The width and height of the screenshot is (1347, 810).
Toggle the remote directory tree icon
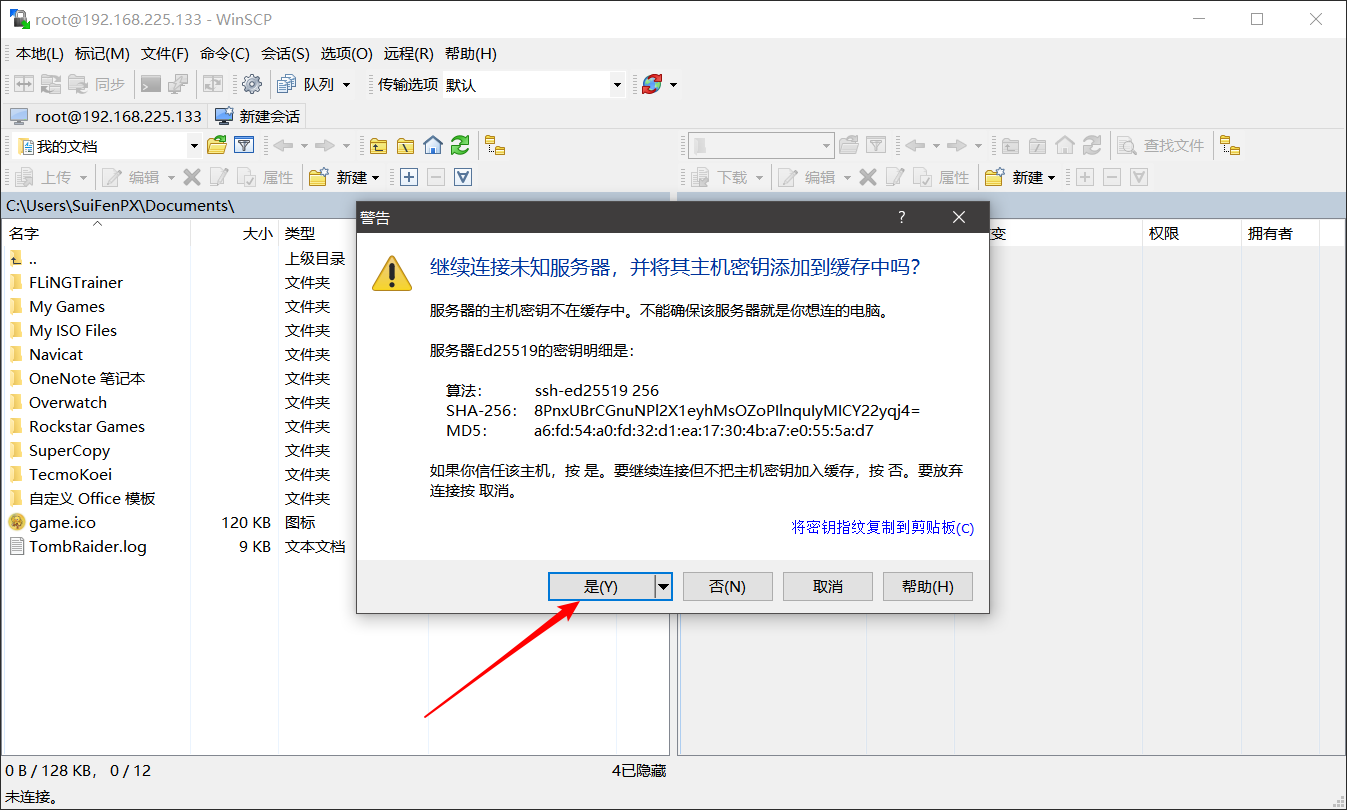[x=1230, y=146]
